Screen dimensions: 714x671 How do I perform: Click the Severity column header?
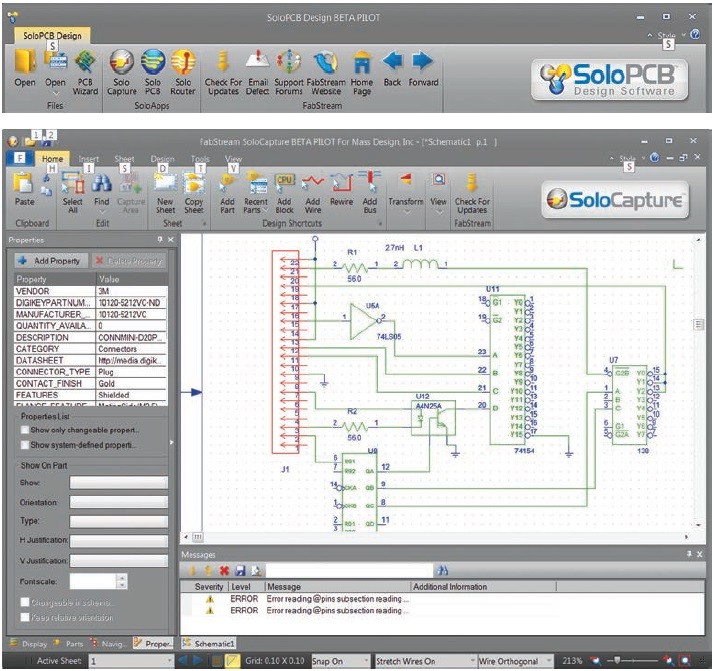[x=209, y=587]
